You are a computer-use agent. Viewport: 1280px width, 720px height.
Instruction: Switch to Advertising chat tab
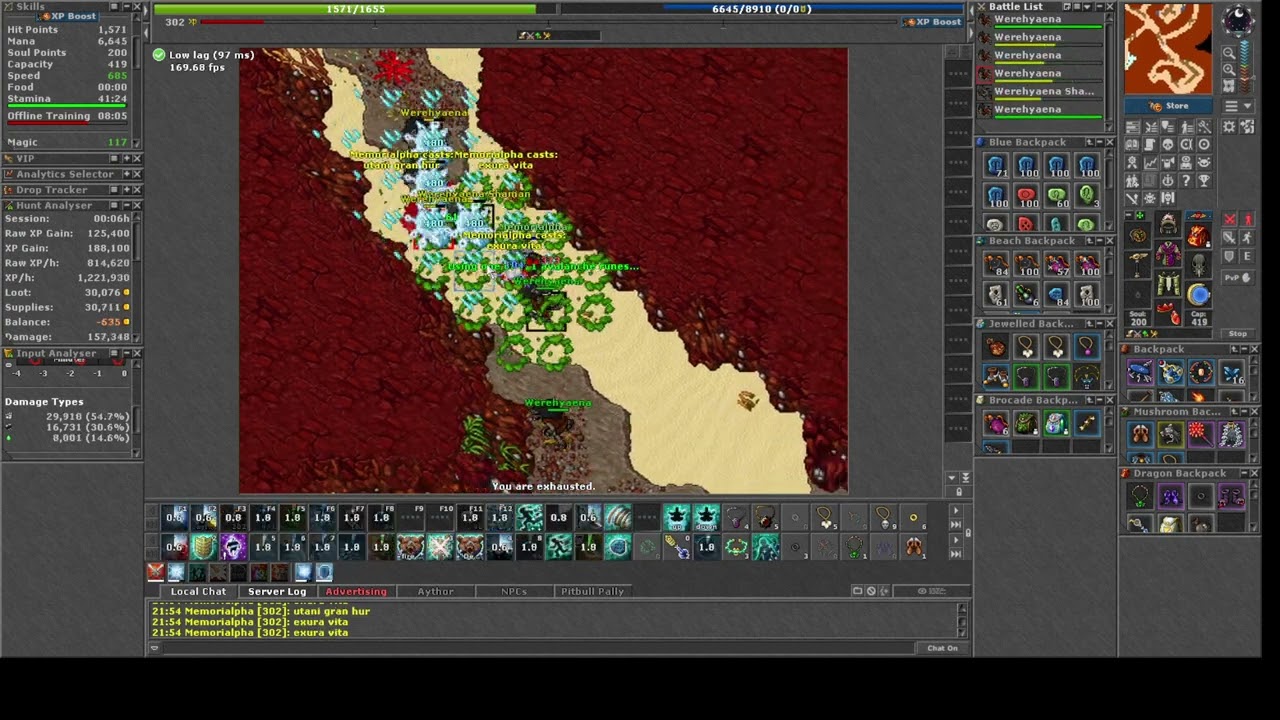point(356,591)
